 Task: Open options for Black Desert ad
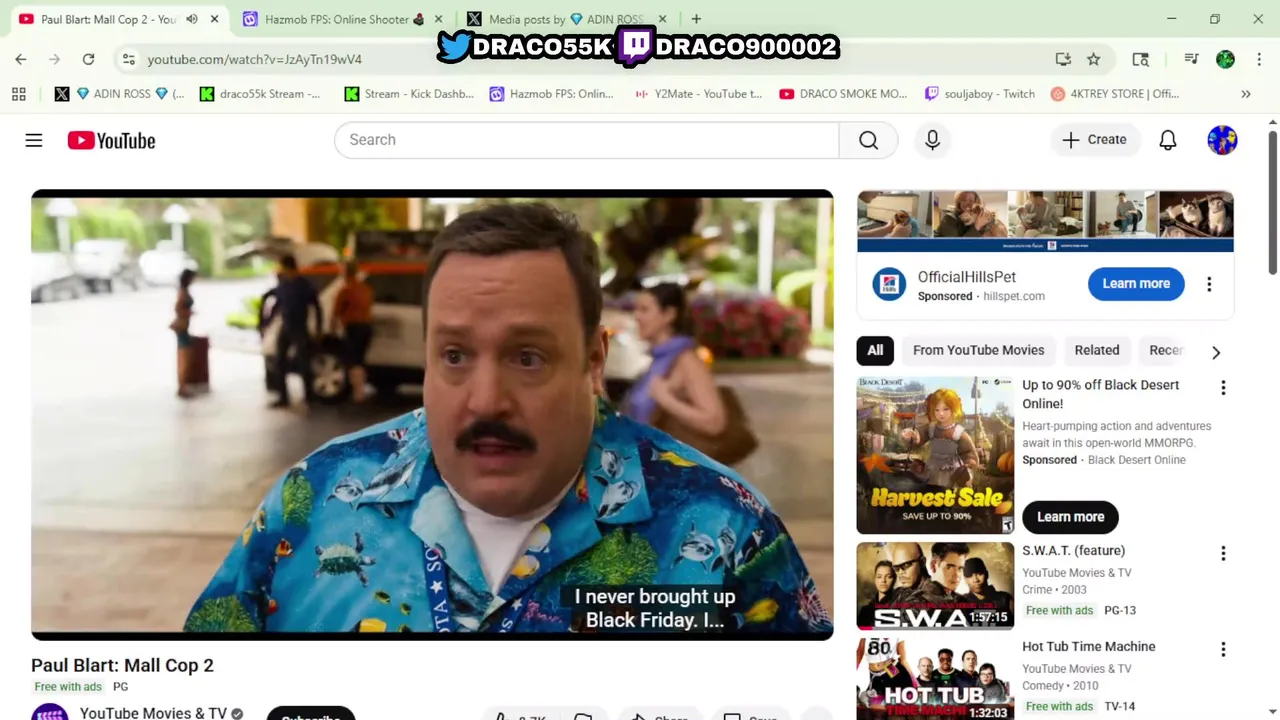1222,388
